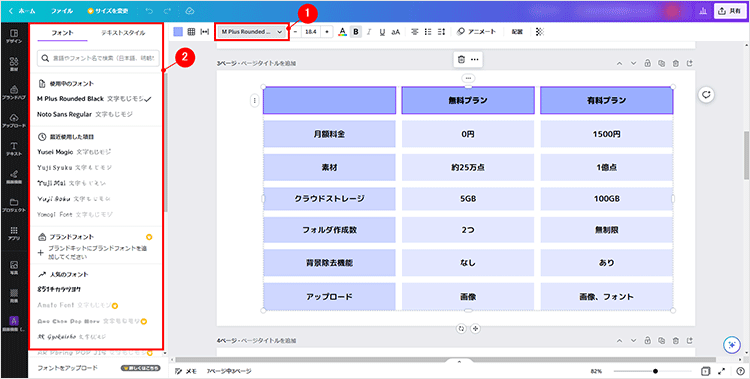Decrease font size with minus button

click(x=296, y=32)
